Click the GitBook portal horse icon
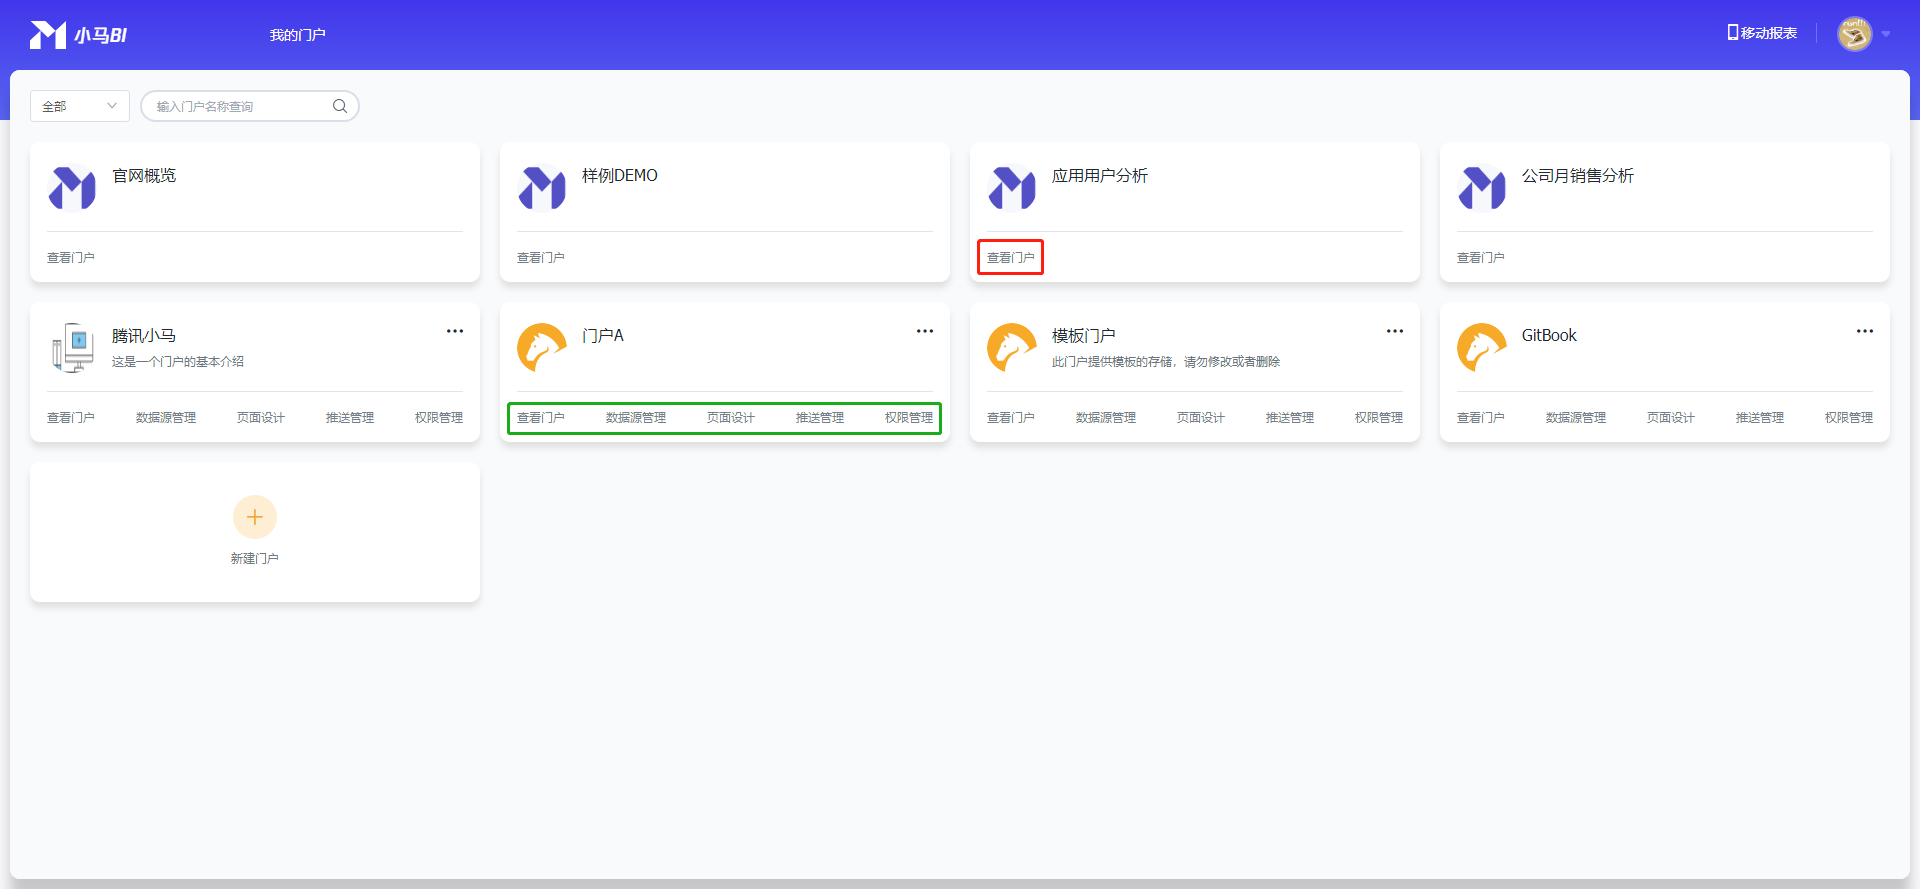This screenshot has height=889, width=1920. (1482, 348)
